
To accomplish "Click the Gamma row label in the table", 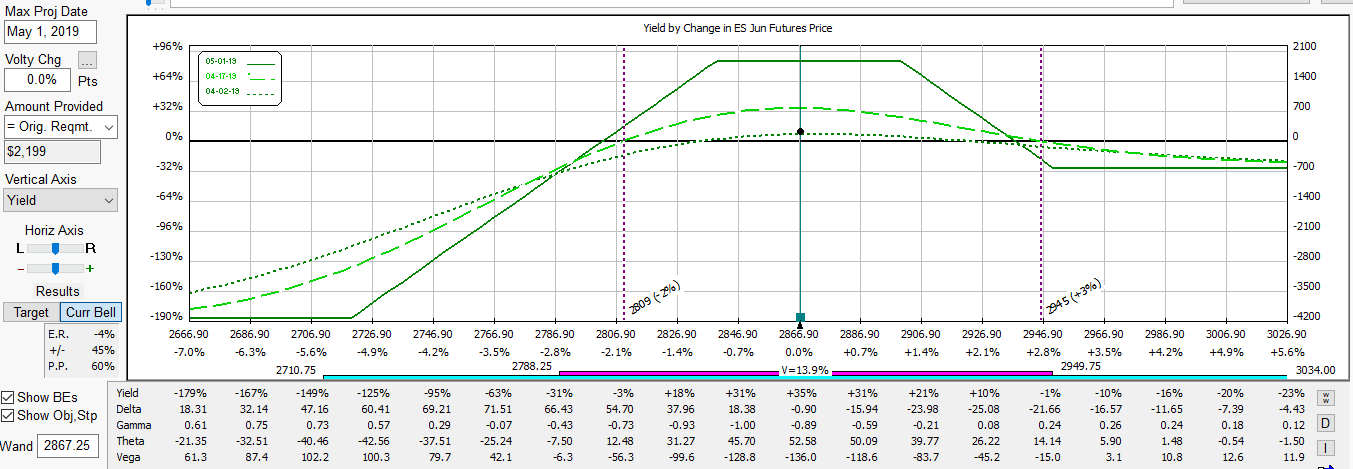I will point(135,425).
